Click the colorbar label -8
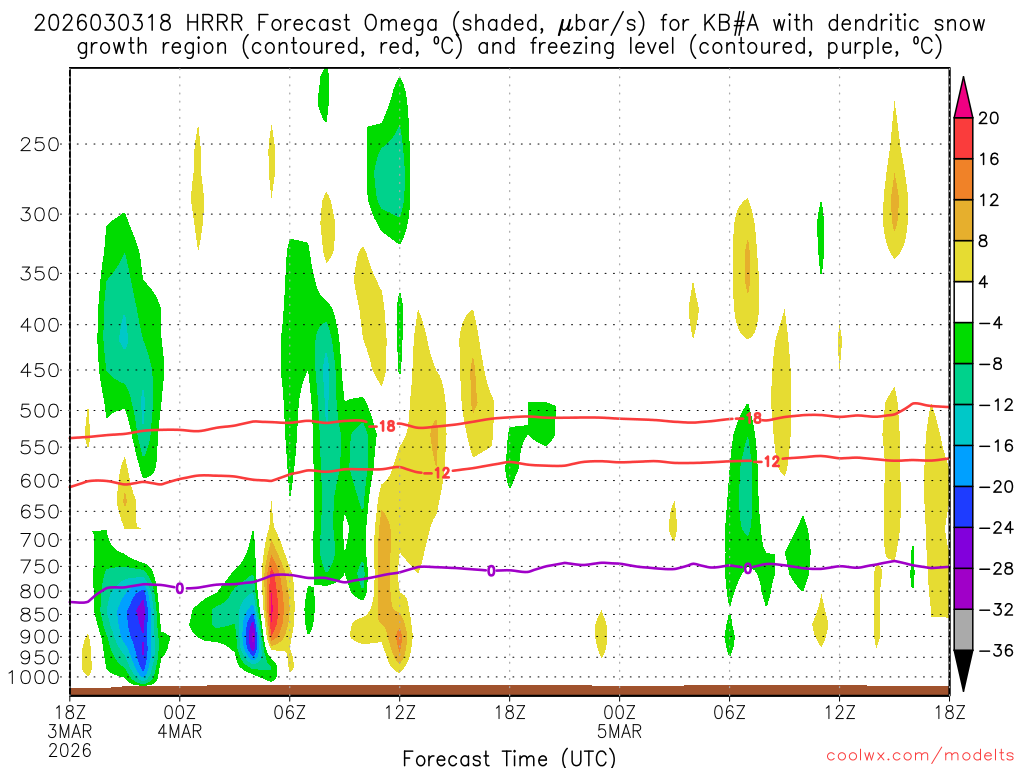1024x768 pixels. click(x=991, y=364)
